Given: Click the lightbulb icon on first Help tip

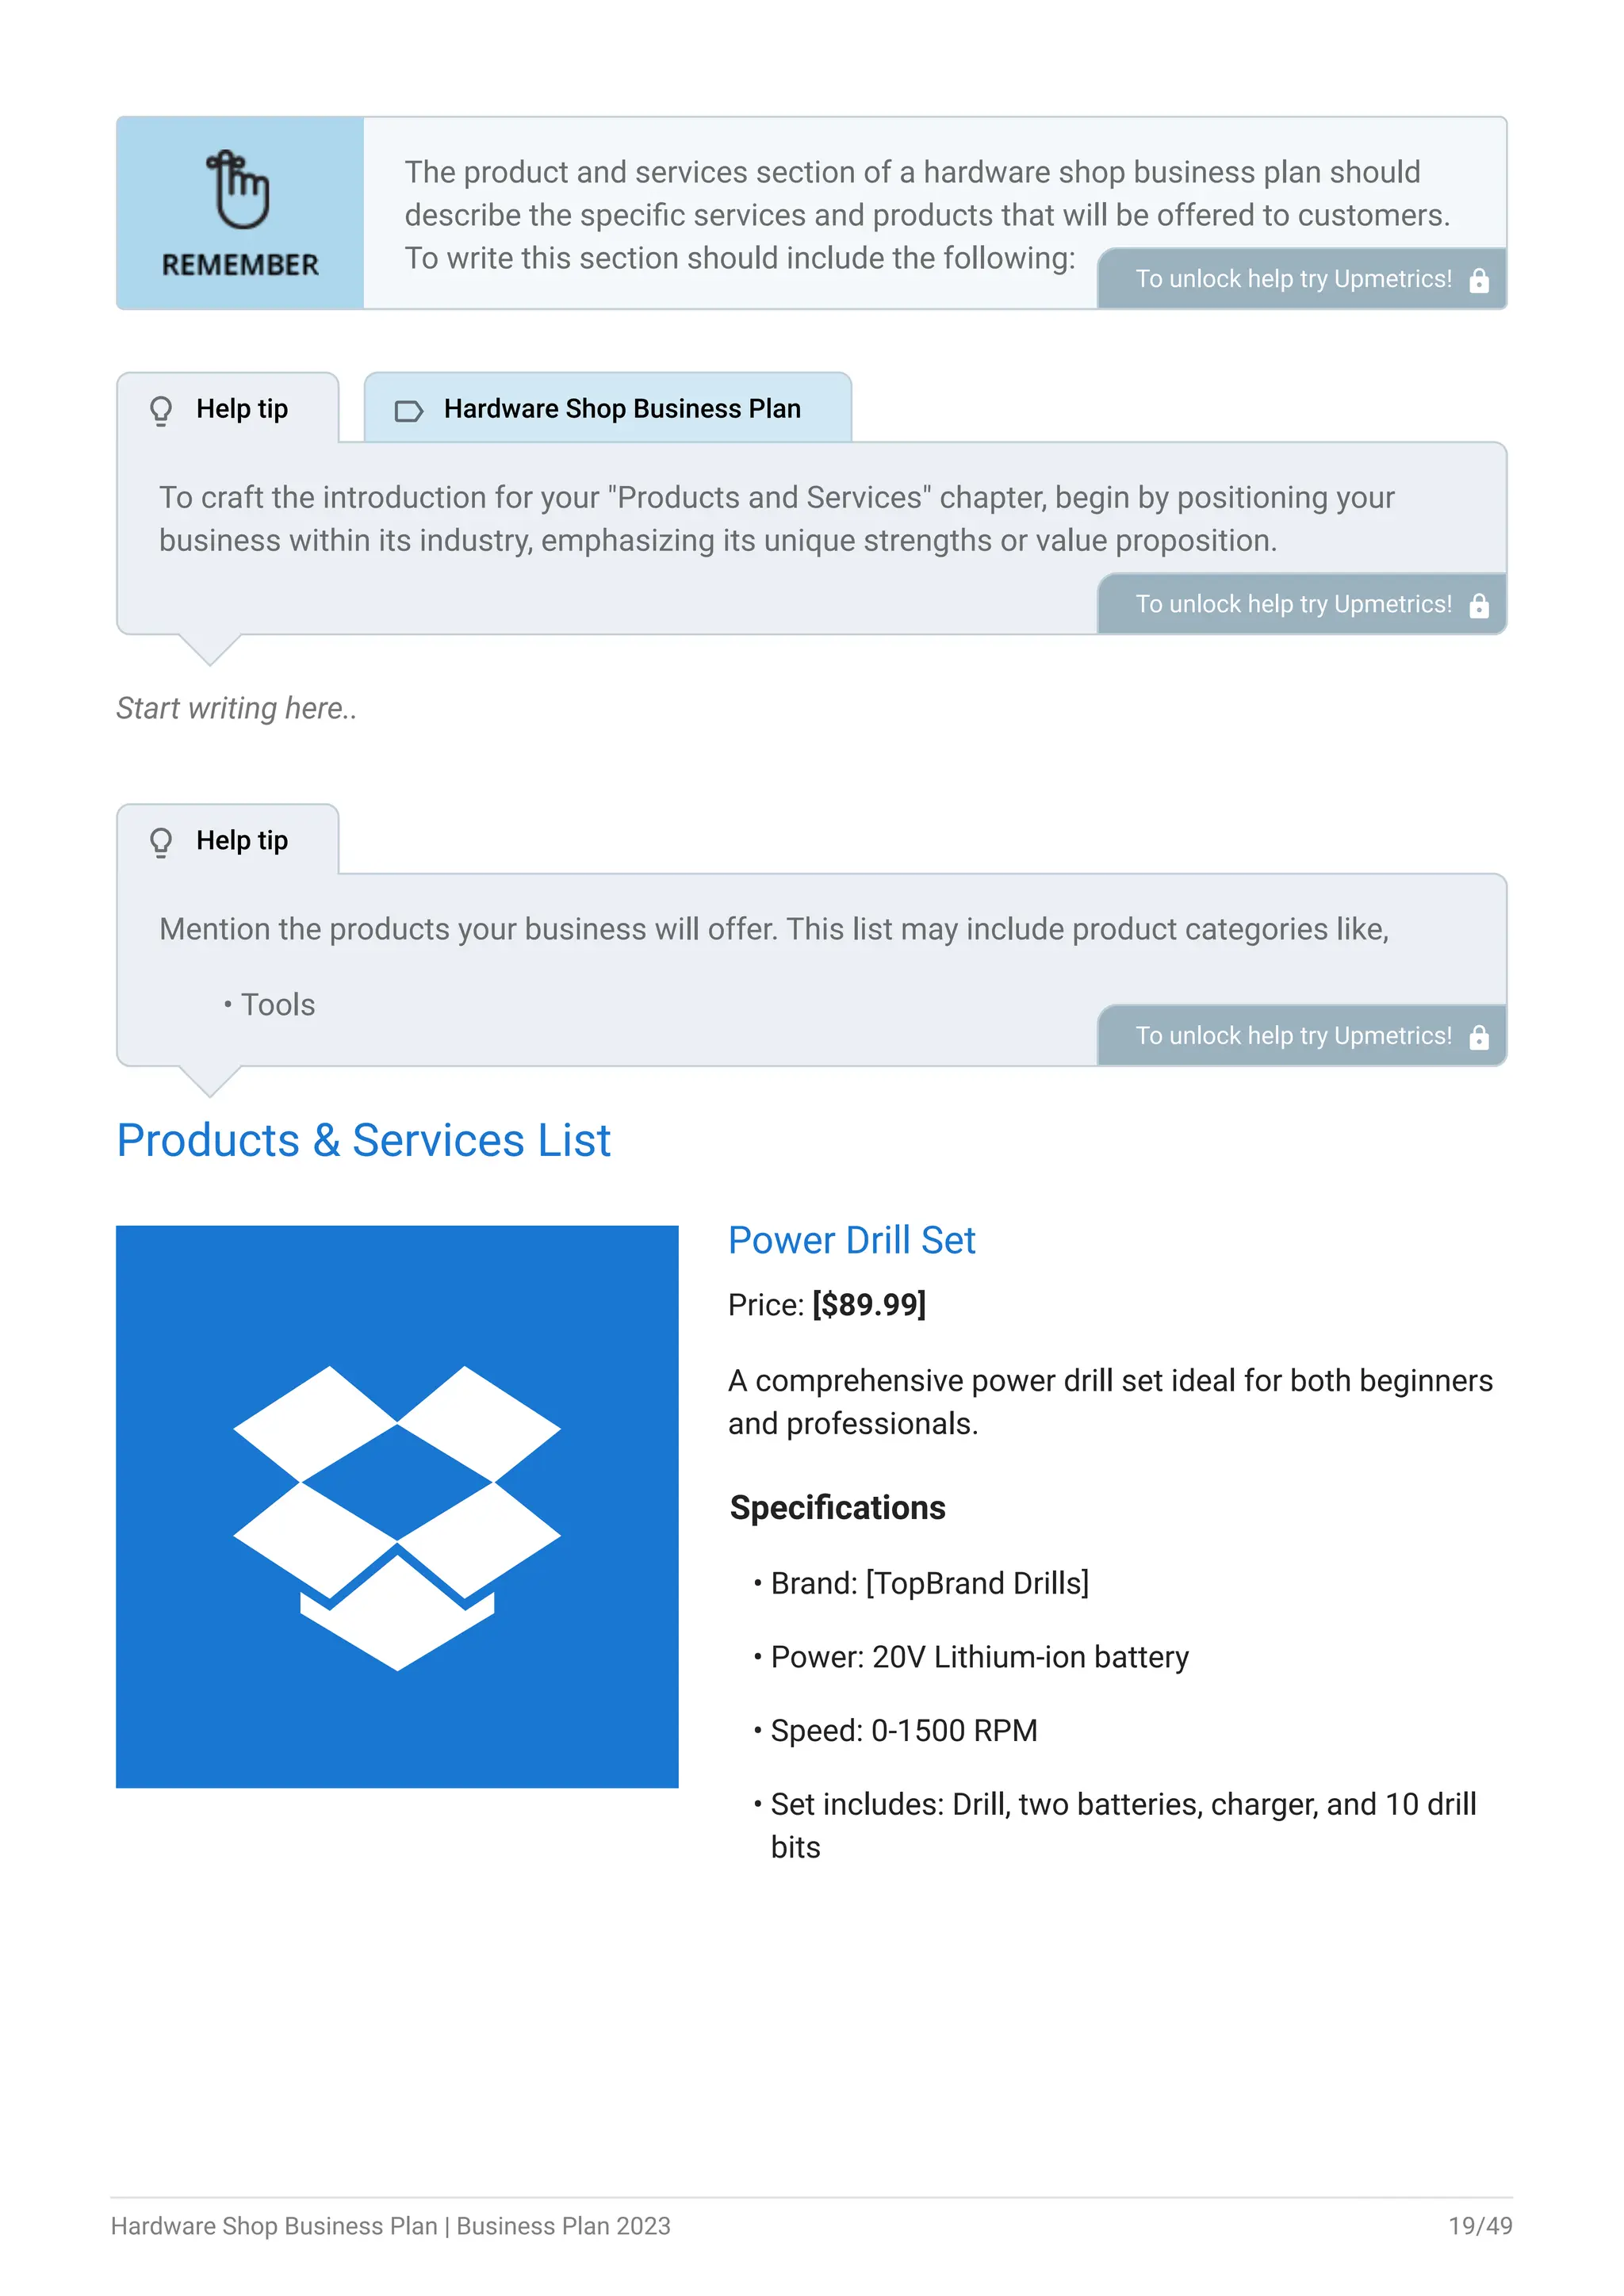Looking at the screenshot, I should pyautogui.click(x=161, y=410).
